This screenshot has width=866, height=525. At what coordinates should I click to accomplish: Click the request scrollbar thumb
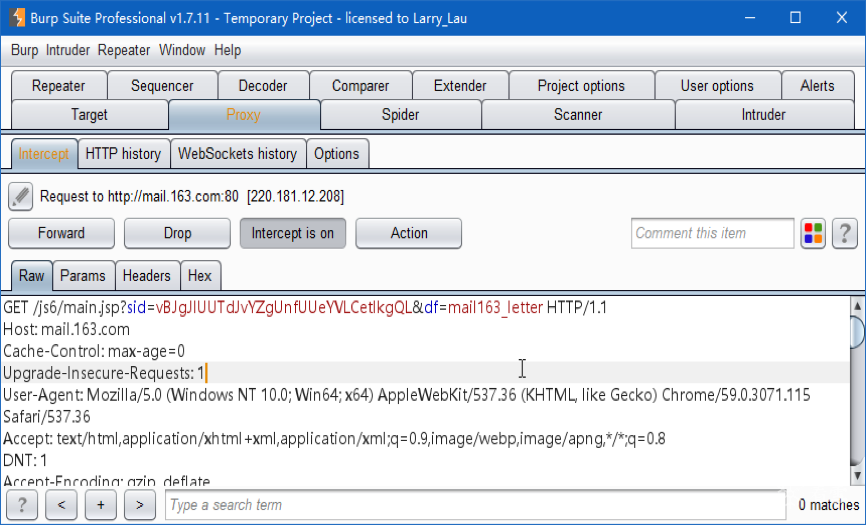857,331
